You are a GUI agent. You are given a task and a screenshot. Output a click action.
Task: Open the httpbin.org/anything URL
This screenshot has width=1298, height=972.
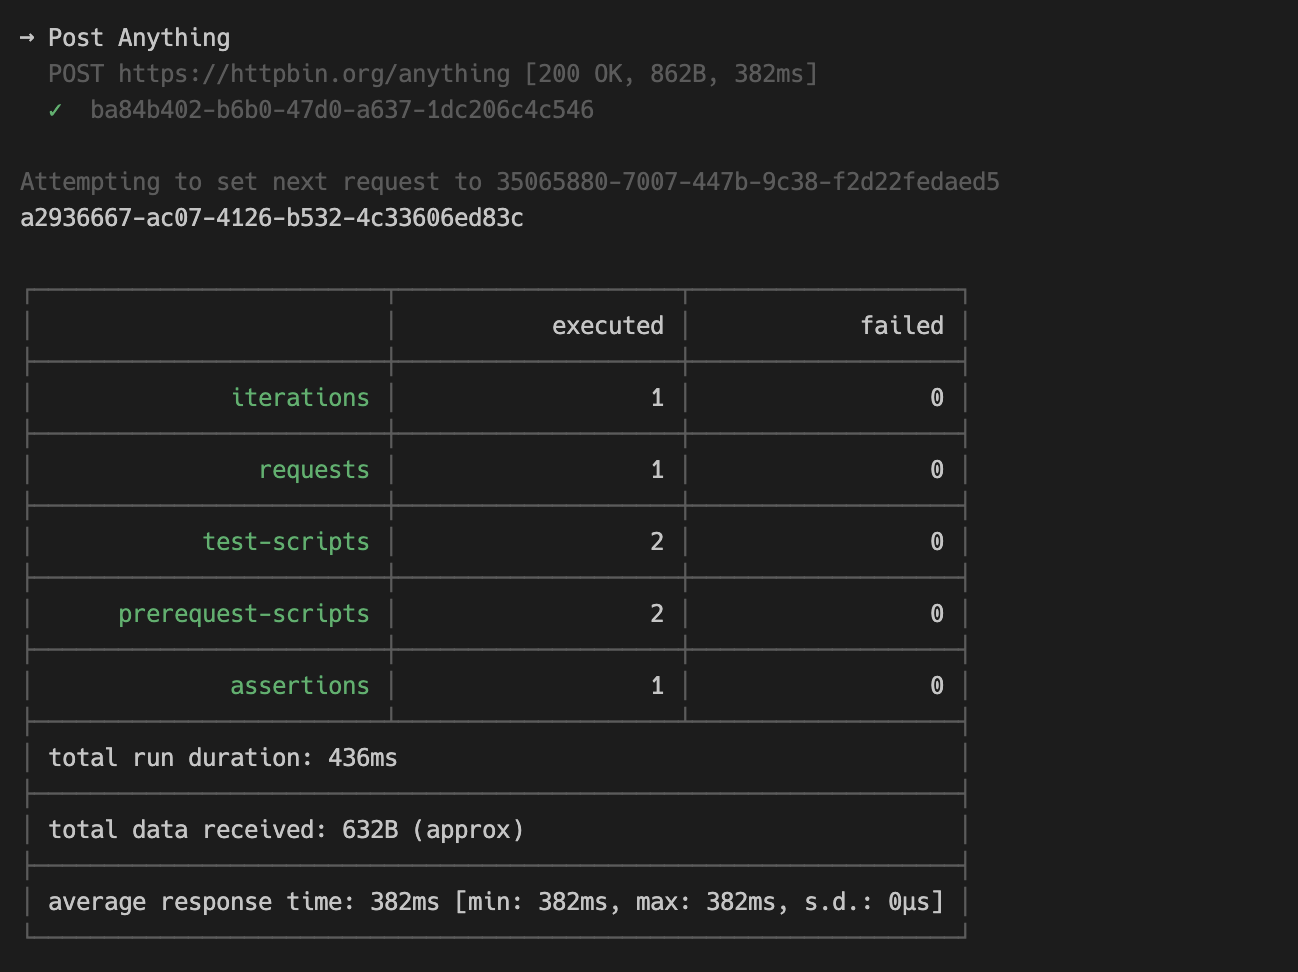tap(311, 73)
